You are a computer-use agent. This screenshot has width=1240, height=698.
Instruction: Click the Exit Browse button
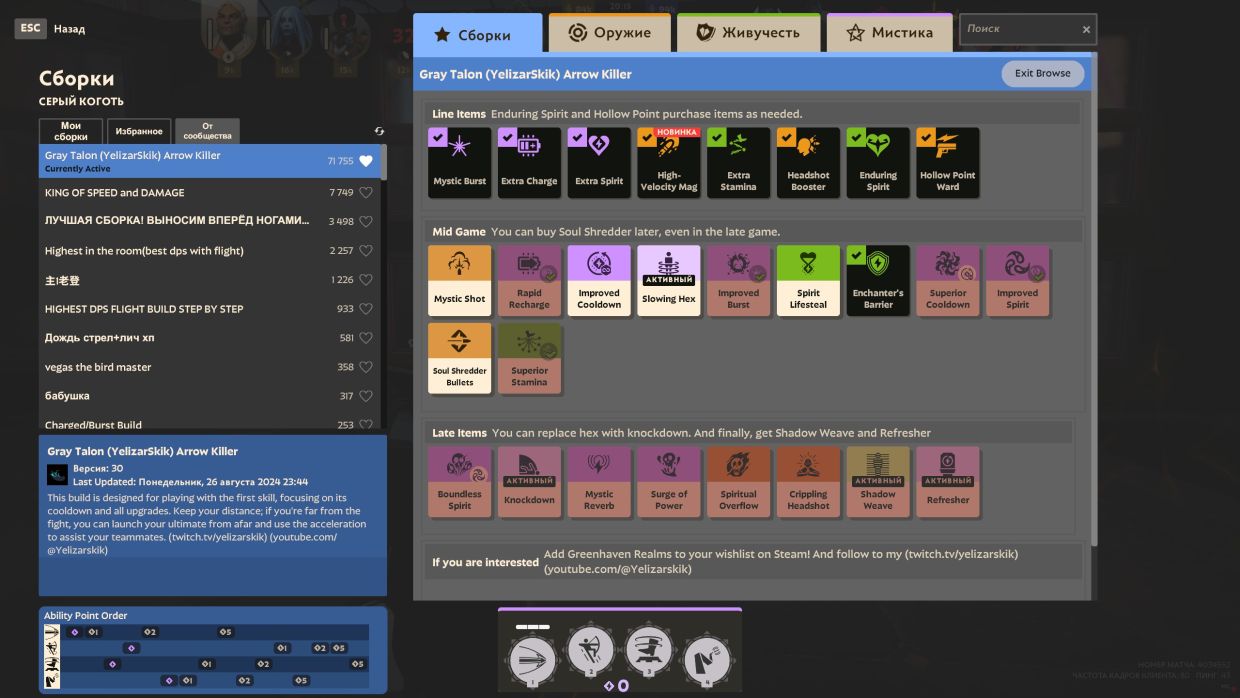(1042, 73)
